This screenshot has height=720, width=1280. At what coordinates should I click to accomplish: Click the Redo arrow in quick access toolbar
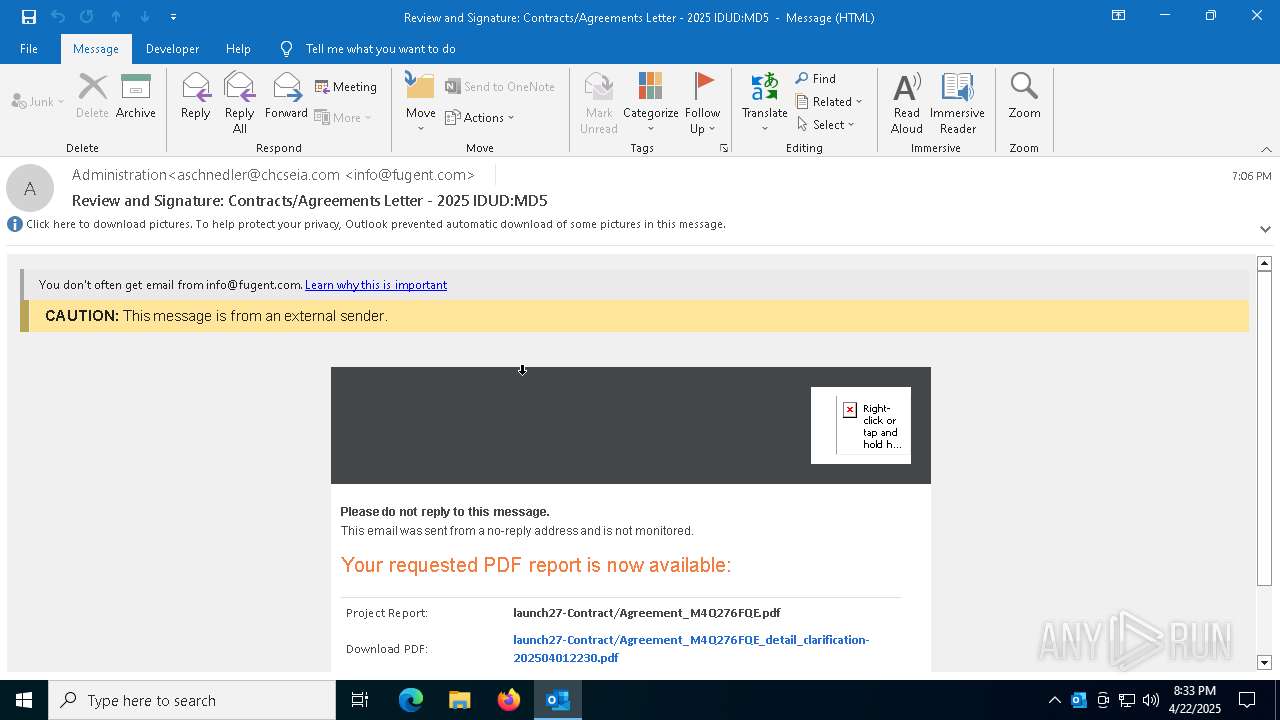(x=87, y=17)
